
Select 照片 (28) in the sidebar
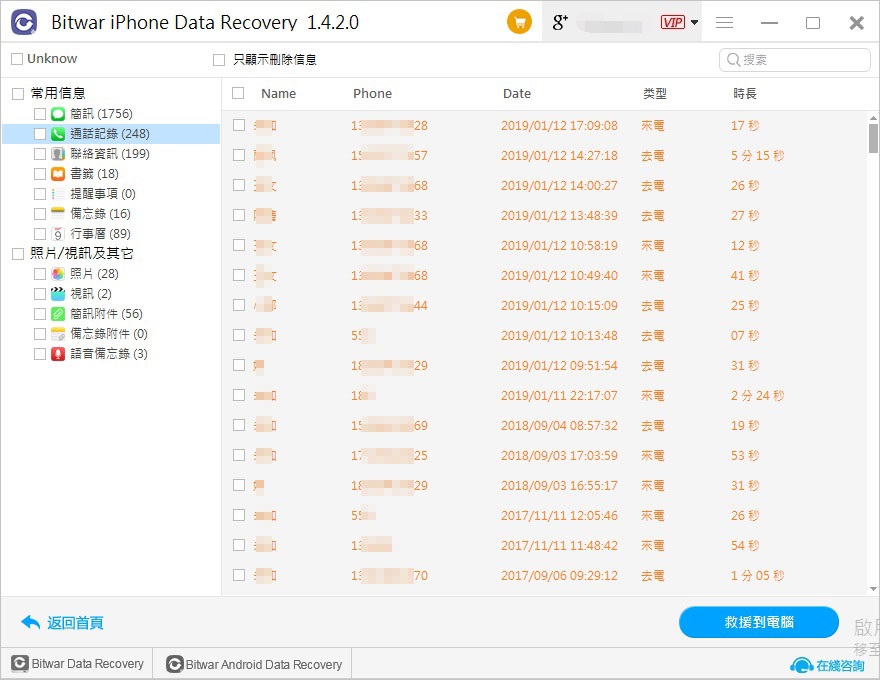[x=94, y=274]
